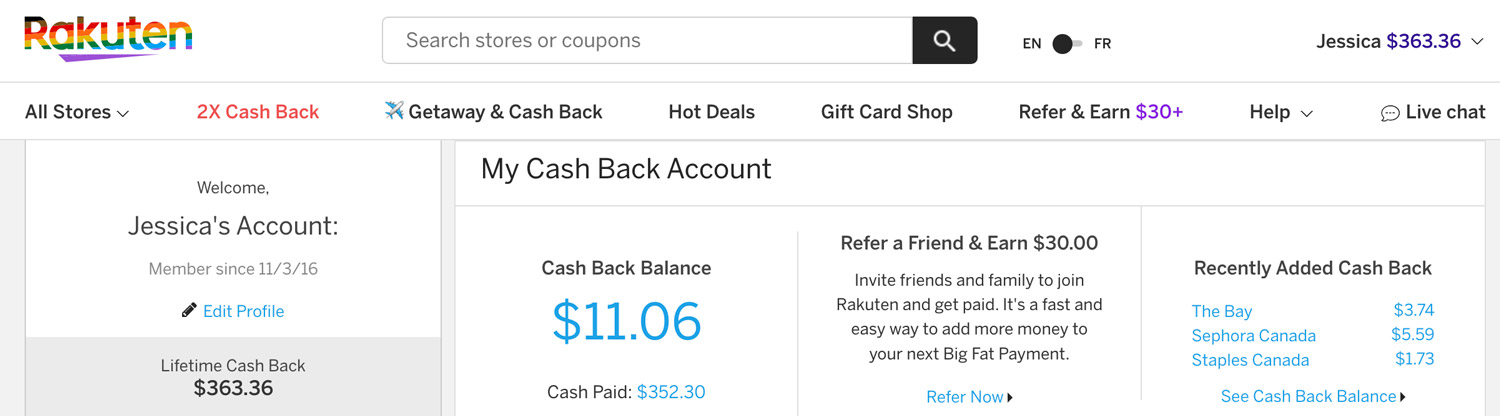The width and height of the screenshot is (1500, 416).
Task: Click the pencil icon next to Edit Profile
Action: point(189,310)
